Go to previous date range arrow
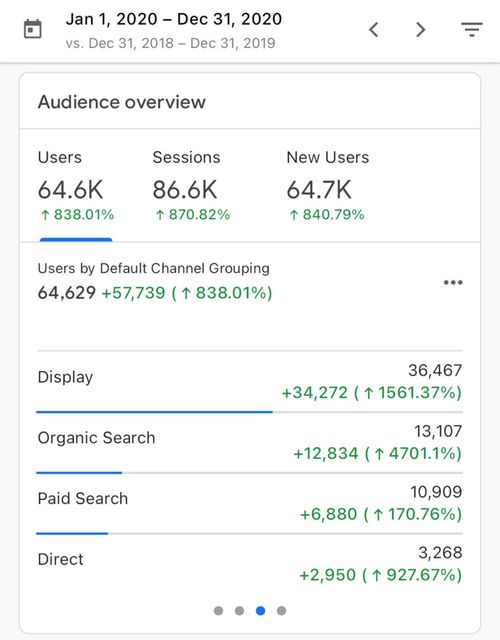Screen dimensions: 500x640 pos(373,30)
